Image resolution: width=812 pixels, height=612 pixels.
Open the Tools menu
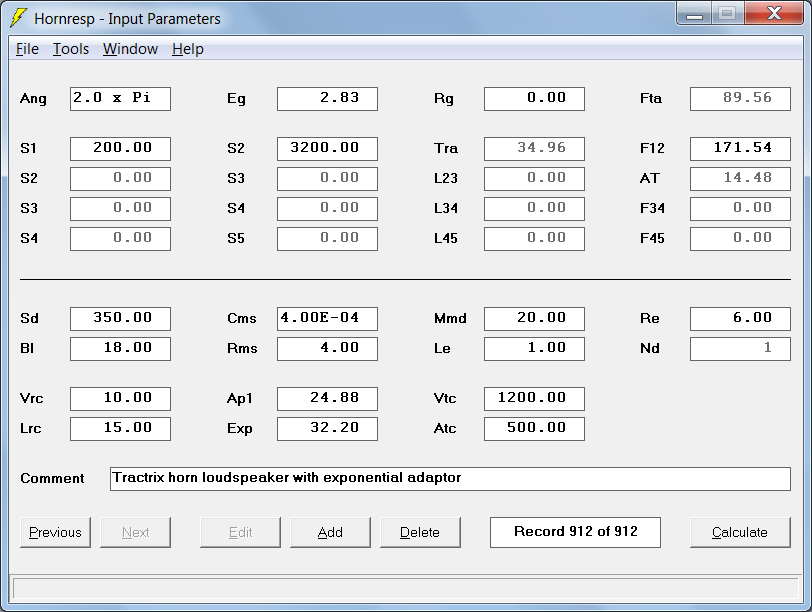tap(71, 49)
